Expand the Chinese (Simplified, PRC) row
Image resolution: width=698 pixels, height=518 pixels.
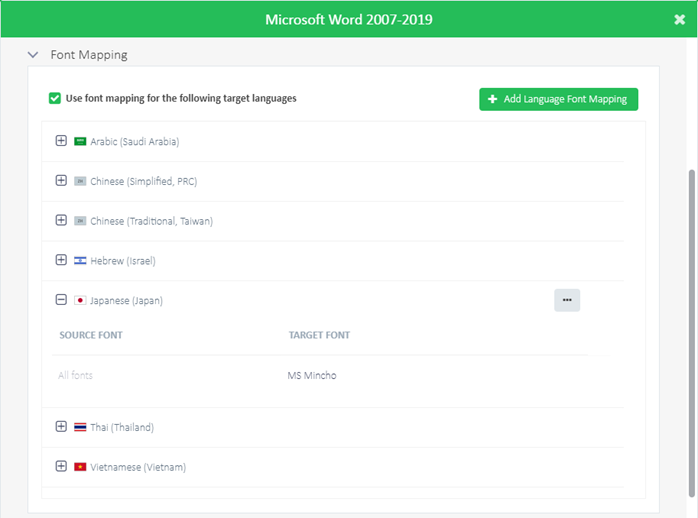61,181
